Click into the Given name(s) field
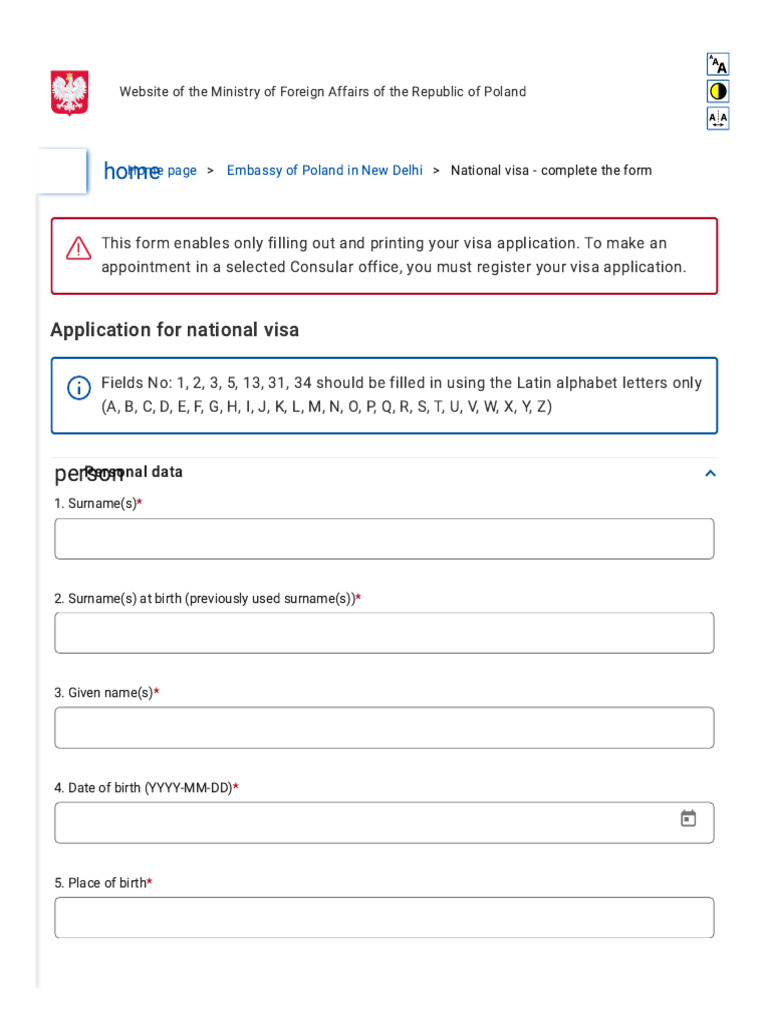The height and width of the screenshot is (1024, 768). pyautogui.click(x=384, y=728)
